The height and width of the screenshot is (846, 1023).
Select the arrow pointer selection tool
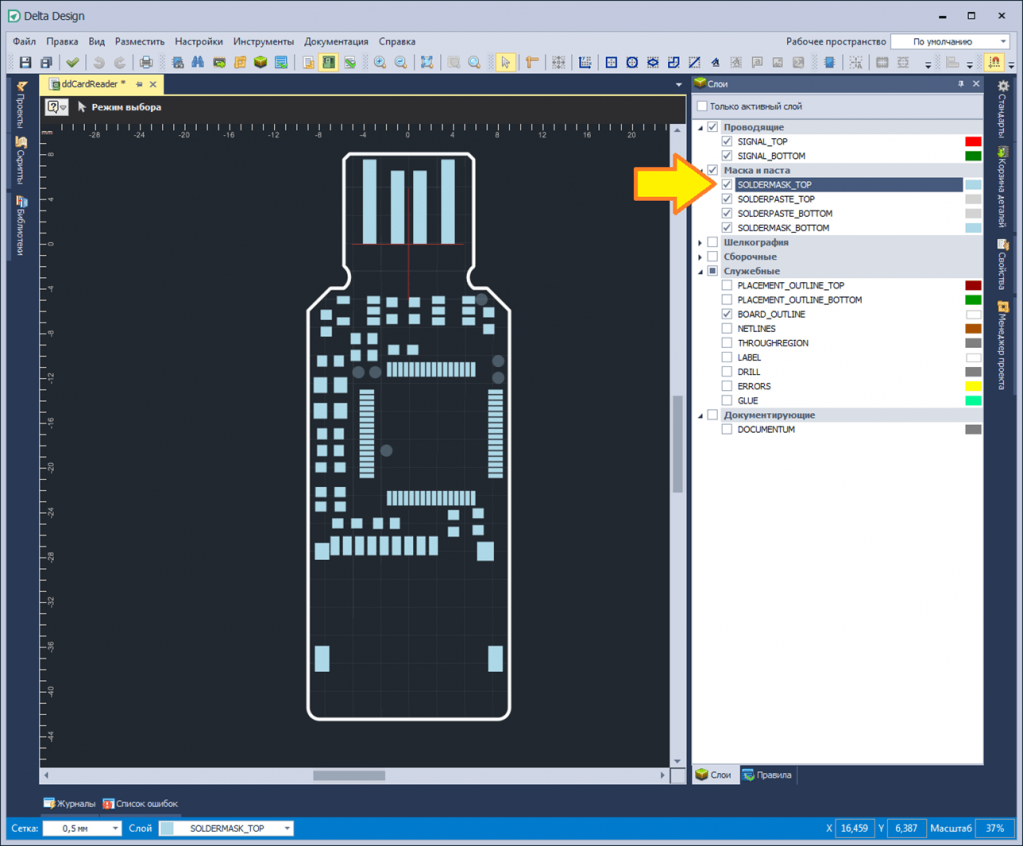point(506,63)
